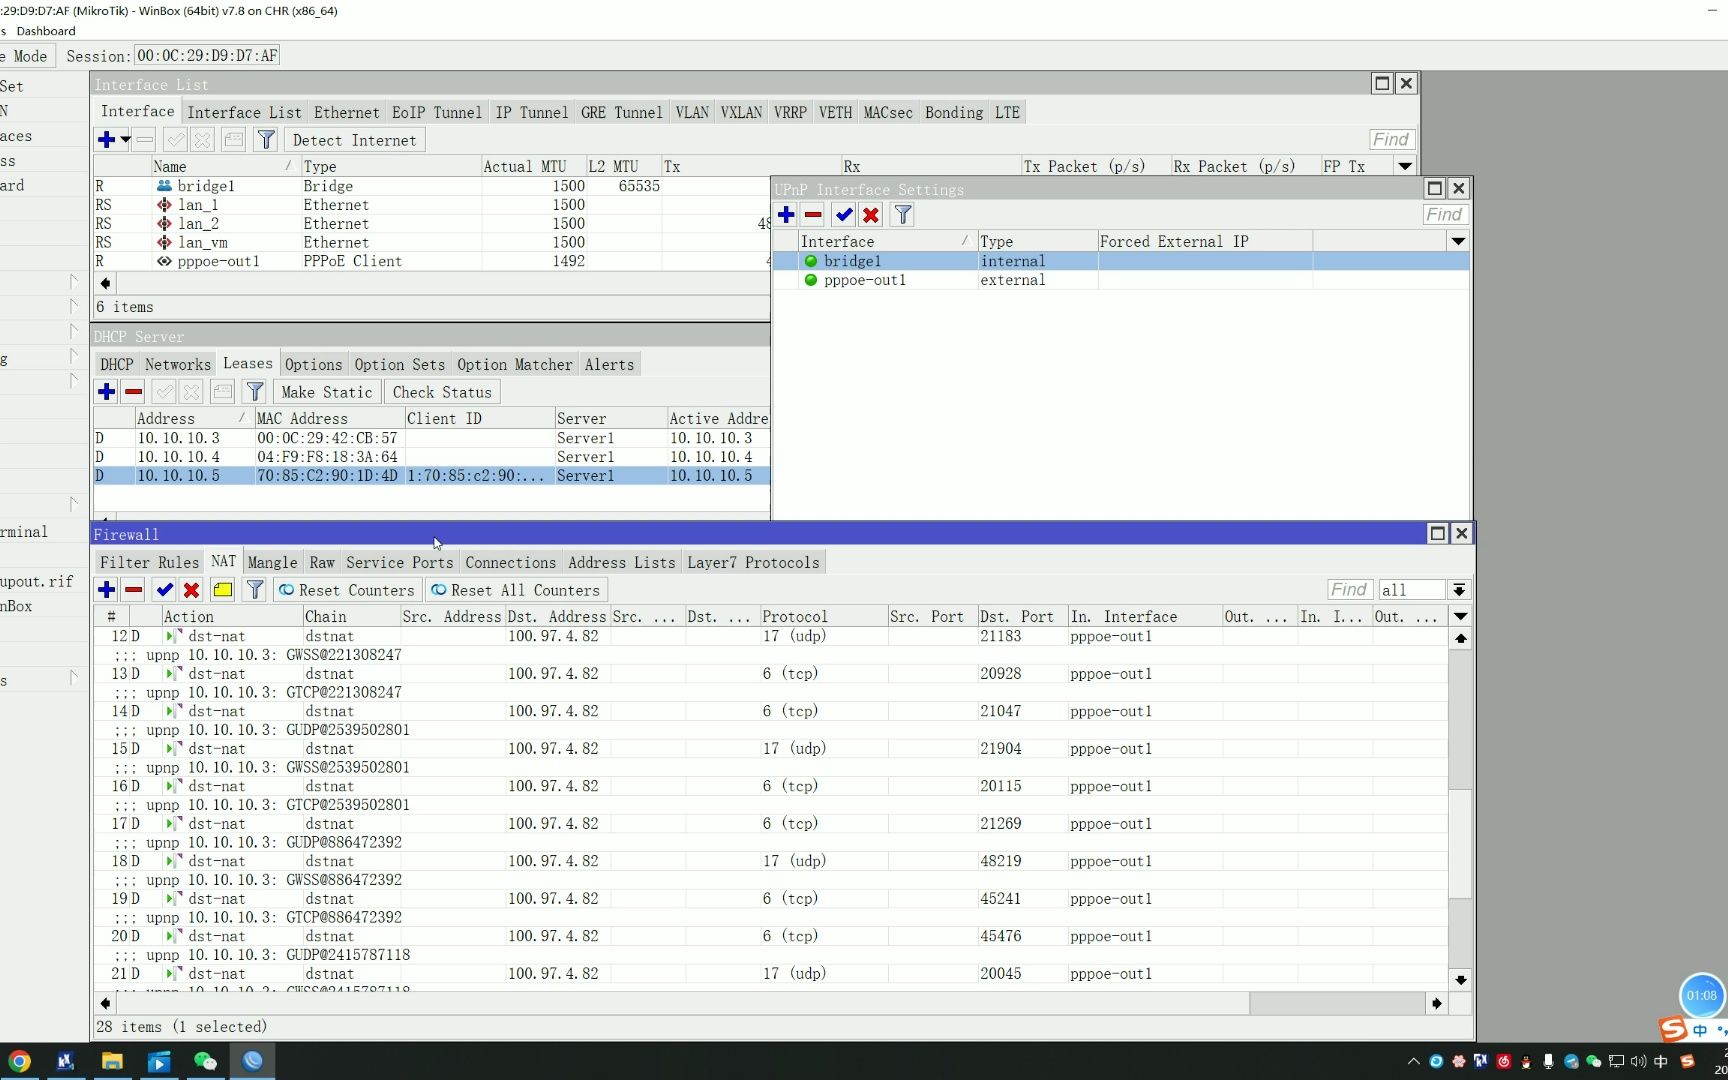Image resolution: width=1728 pixels, height=1080 pixels.
Task: Open Firewall column selector dropdown
Action: tap(1461, 616)
